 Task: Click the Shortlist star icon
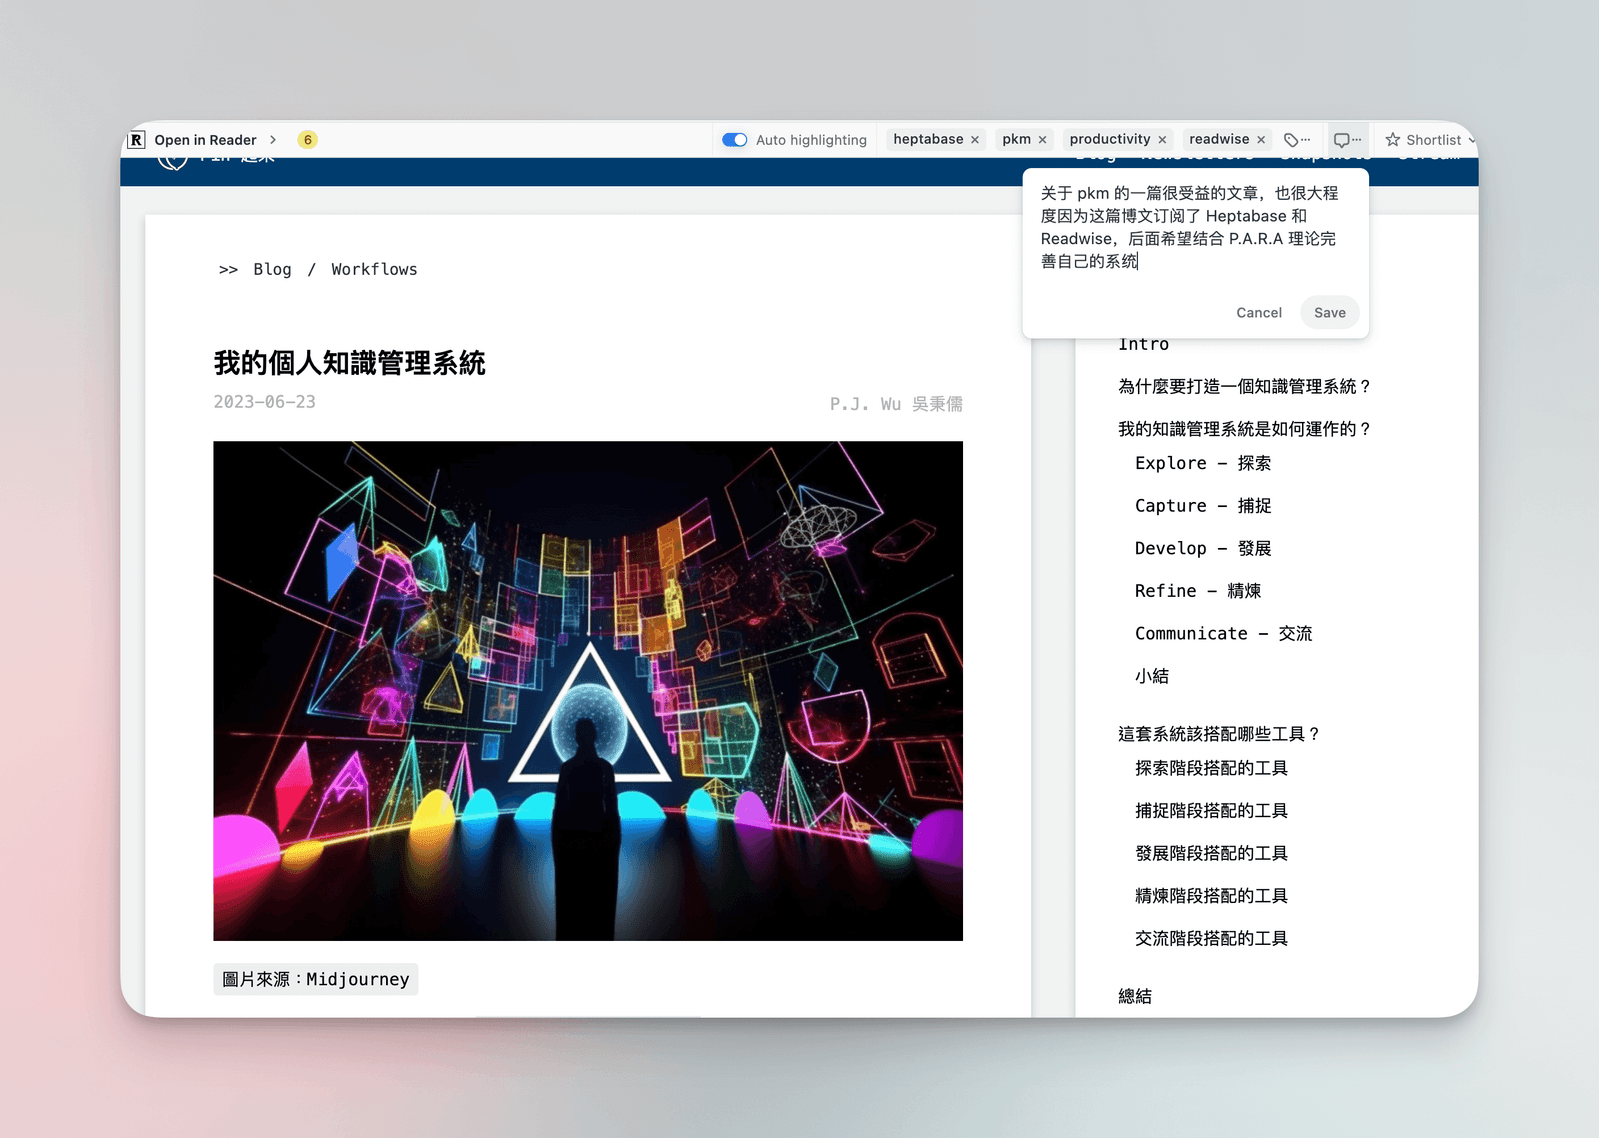pos(1393,140)
